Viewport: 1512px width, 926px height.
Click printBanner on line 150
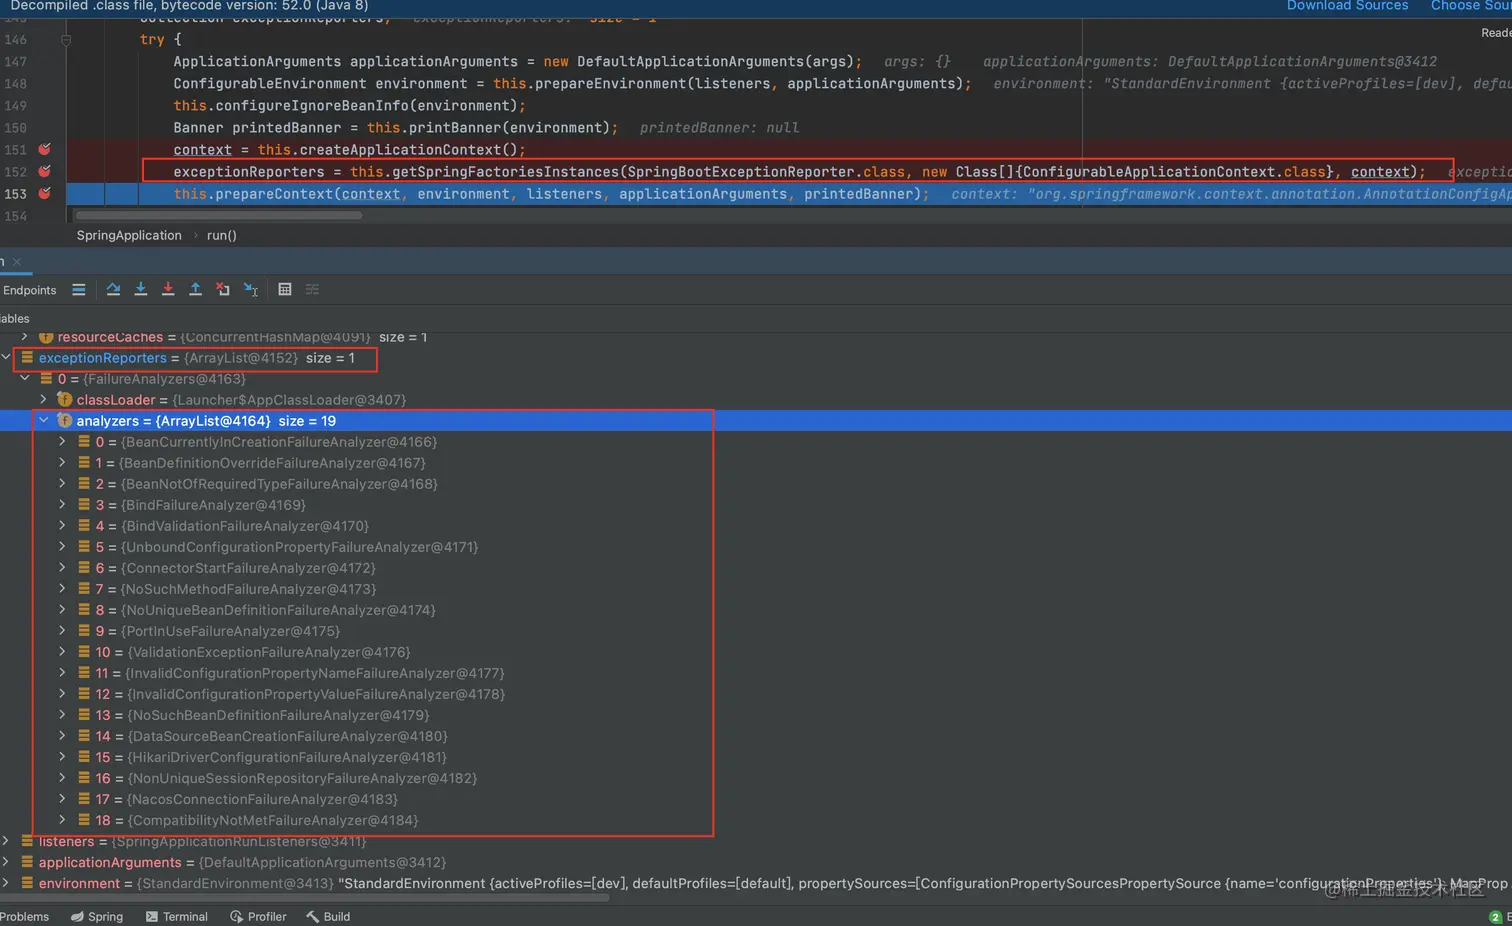pyautogui.click(x=454, y=128)
